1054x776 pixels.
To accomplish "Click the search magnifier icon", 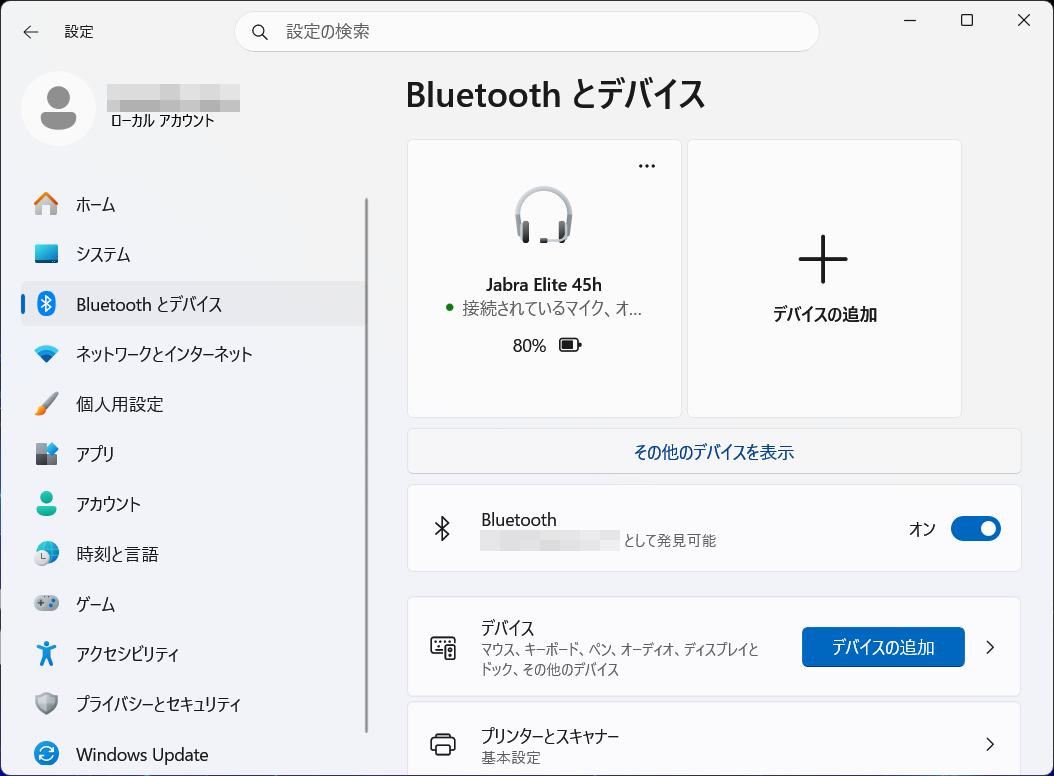I will tap(259, 32).
